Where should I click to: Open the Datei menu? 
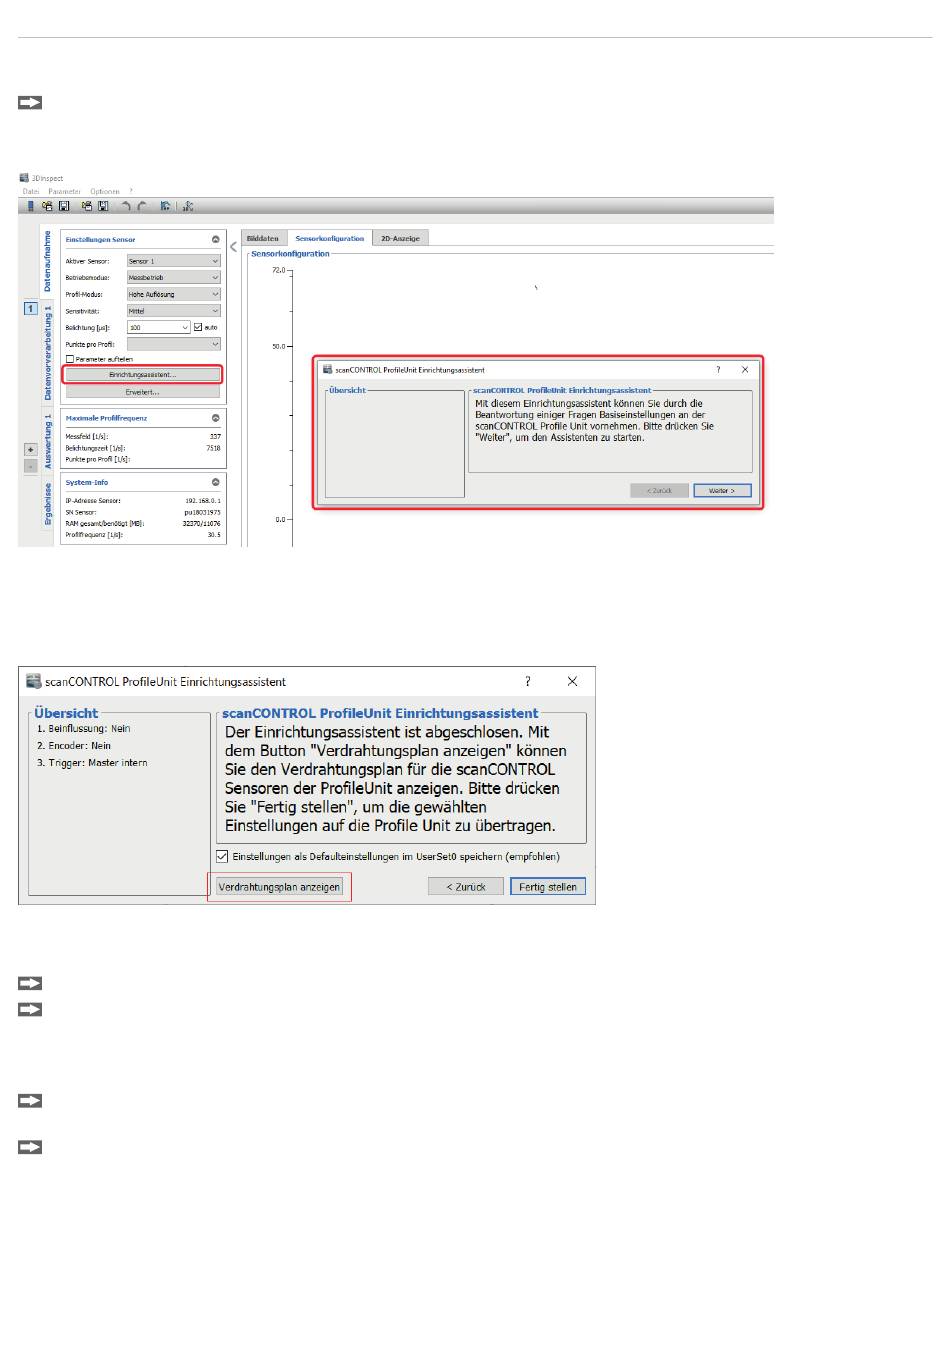[x=31, y=191]
